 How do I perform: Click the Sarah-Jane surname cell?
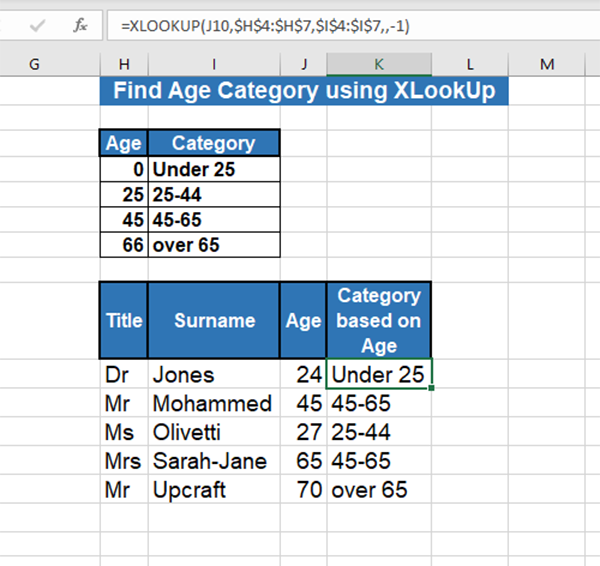point(213,461)
